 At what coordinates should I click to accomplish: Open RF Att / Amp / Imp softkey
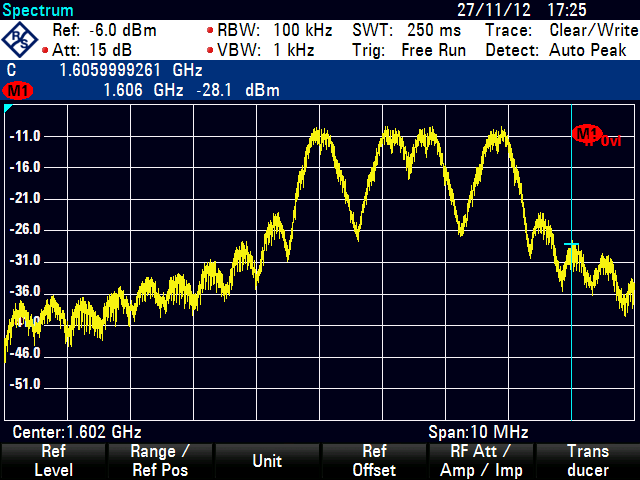coord(479,461)
